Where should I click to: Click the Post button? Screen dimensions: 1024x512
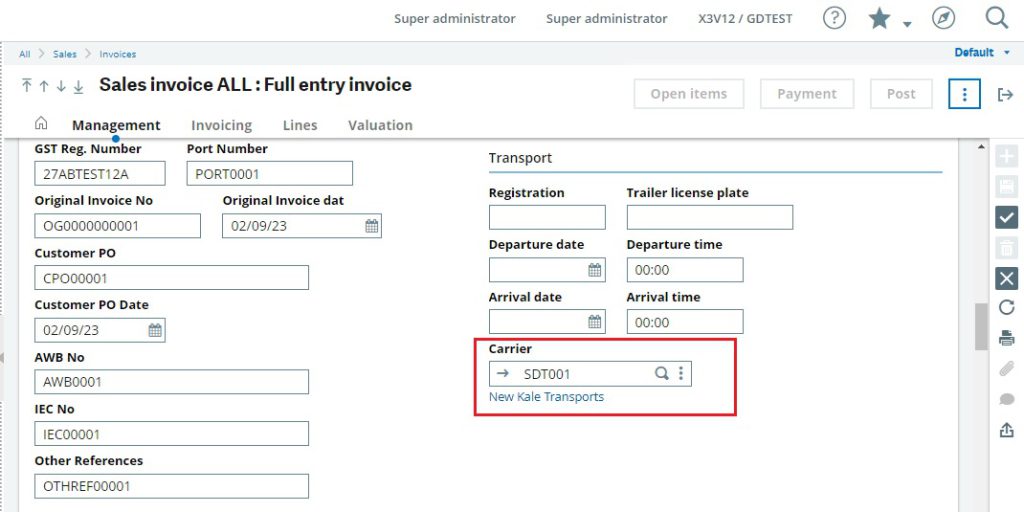coord(900,94)
